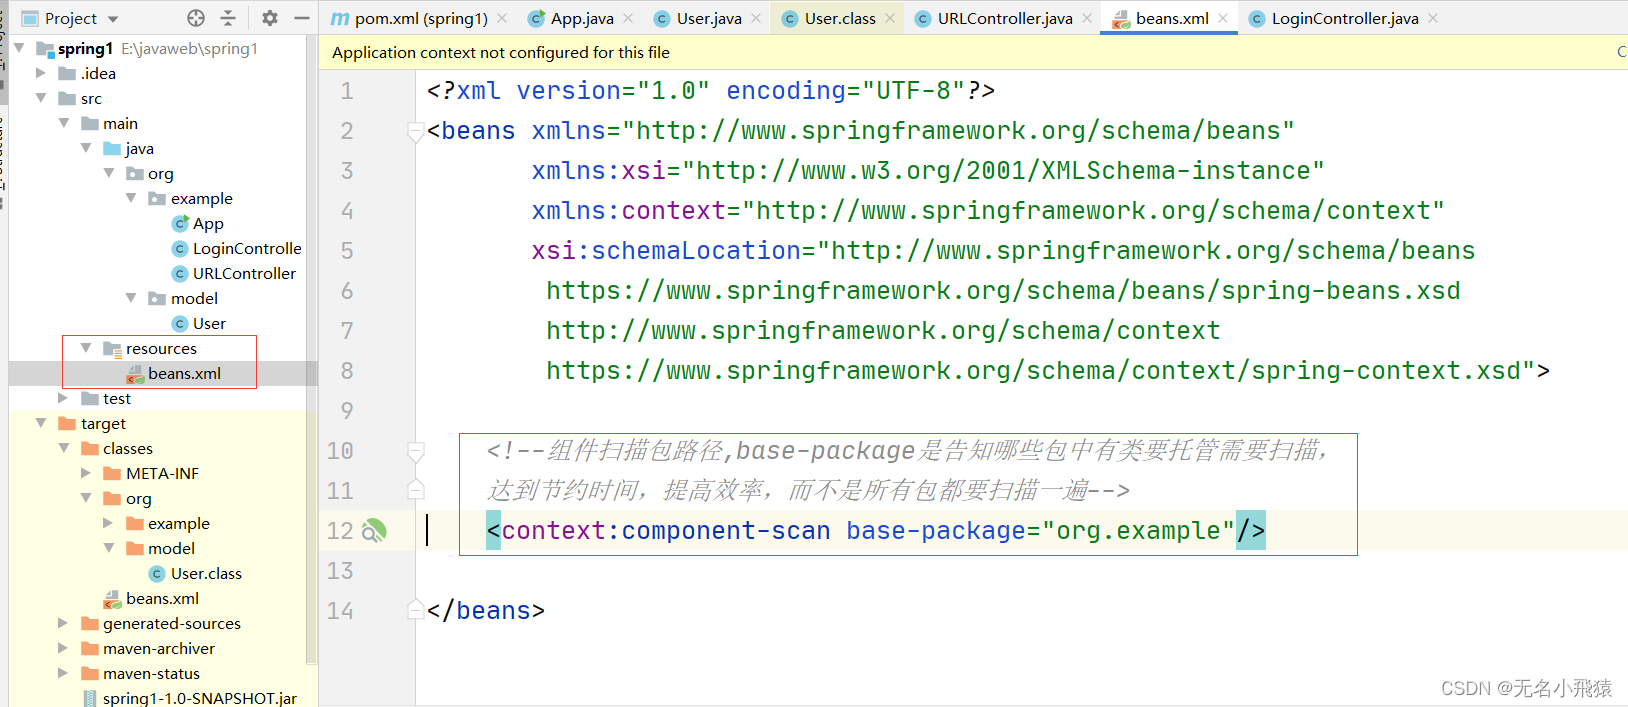Expand the generated-sources folder
This screenshot has width=1628, height=707.
(64, 623)
